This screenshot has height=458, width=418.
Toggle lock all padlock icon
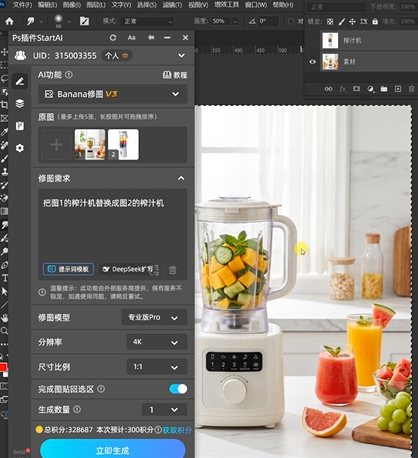click(375, 22)
